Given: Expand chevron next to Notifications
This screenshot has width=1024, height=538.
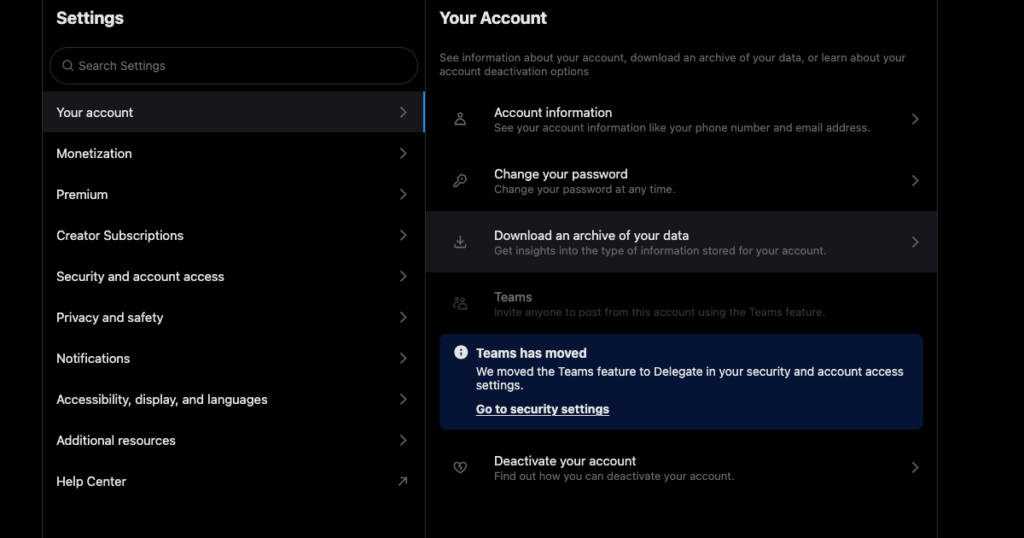Looking at the screenshot, I should [x=403, y=358].
